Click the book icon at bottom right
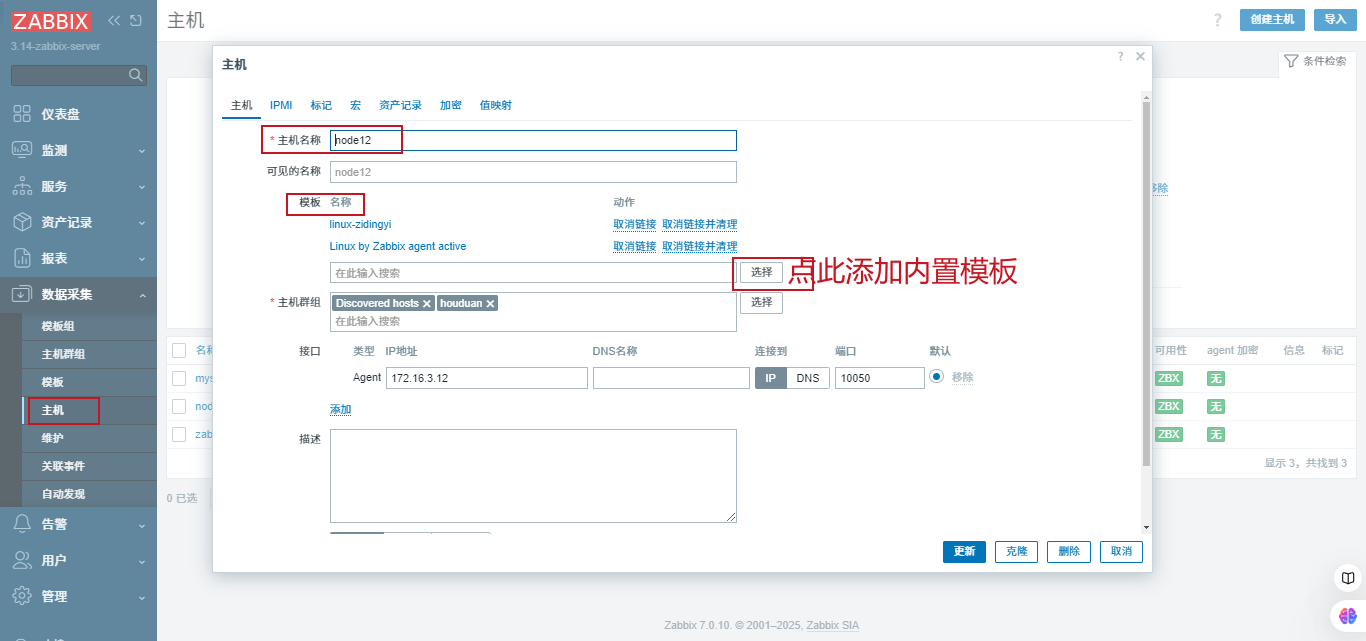The image size is (1366, 641). click(x=1348, y=578)
